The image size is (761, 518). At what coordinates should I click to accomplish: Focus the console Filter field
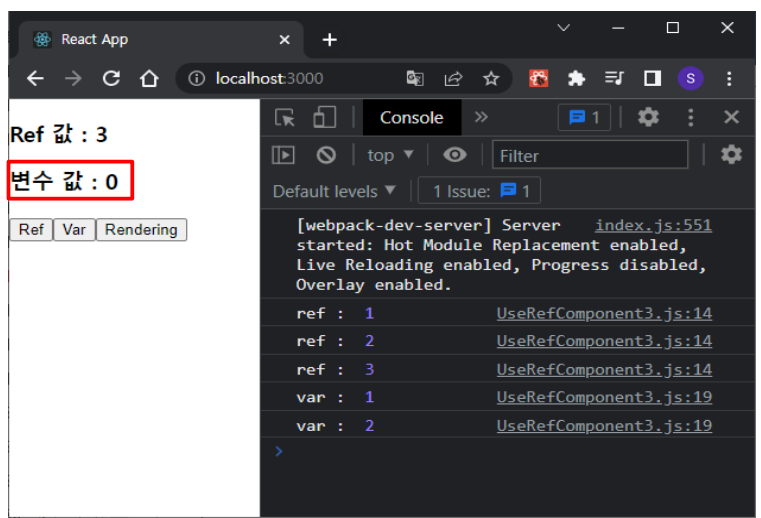click(590, 155)
